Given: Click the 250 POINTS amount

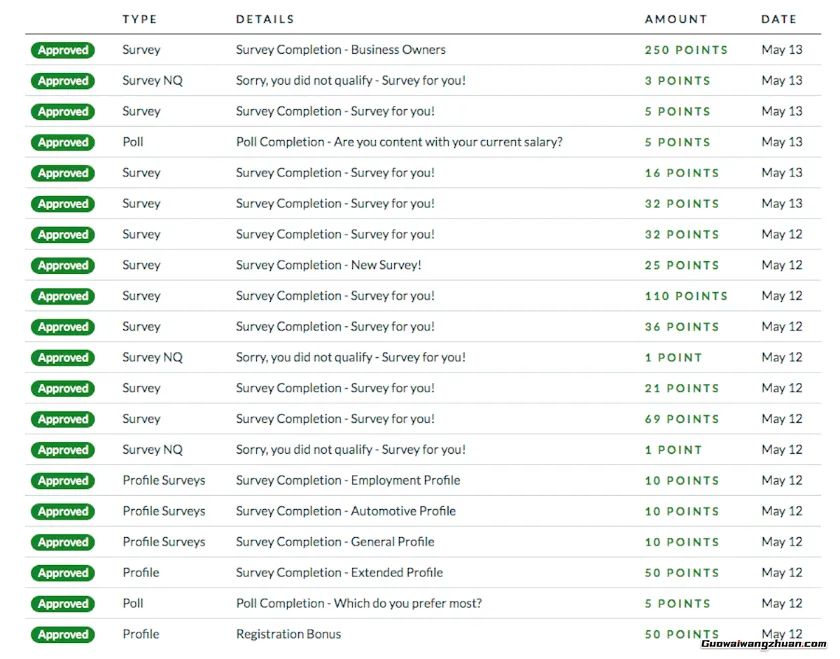Looking at the screenshot, I should [x=686, y=50].
